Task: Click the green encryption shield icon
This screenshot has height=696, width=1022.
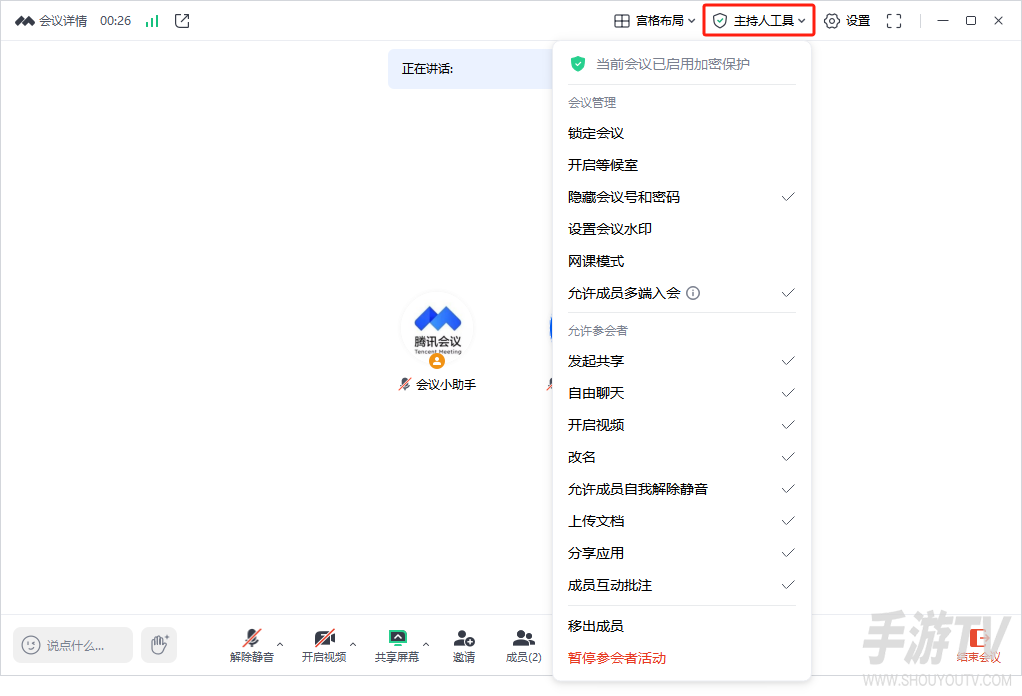Action: [x=577, y=64]
